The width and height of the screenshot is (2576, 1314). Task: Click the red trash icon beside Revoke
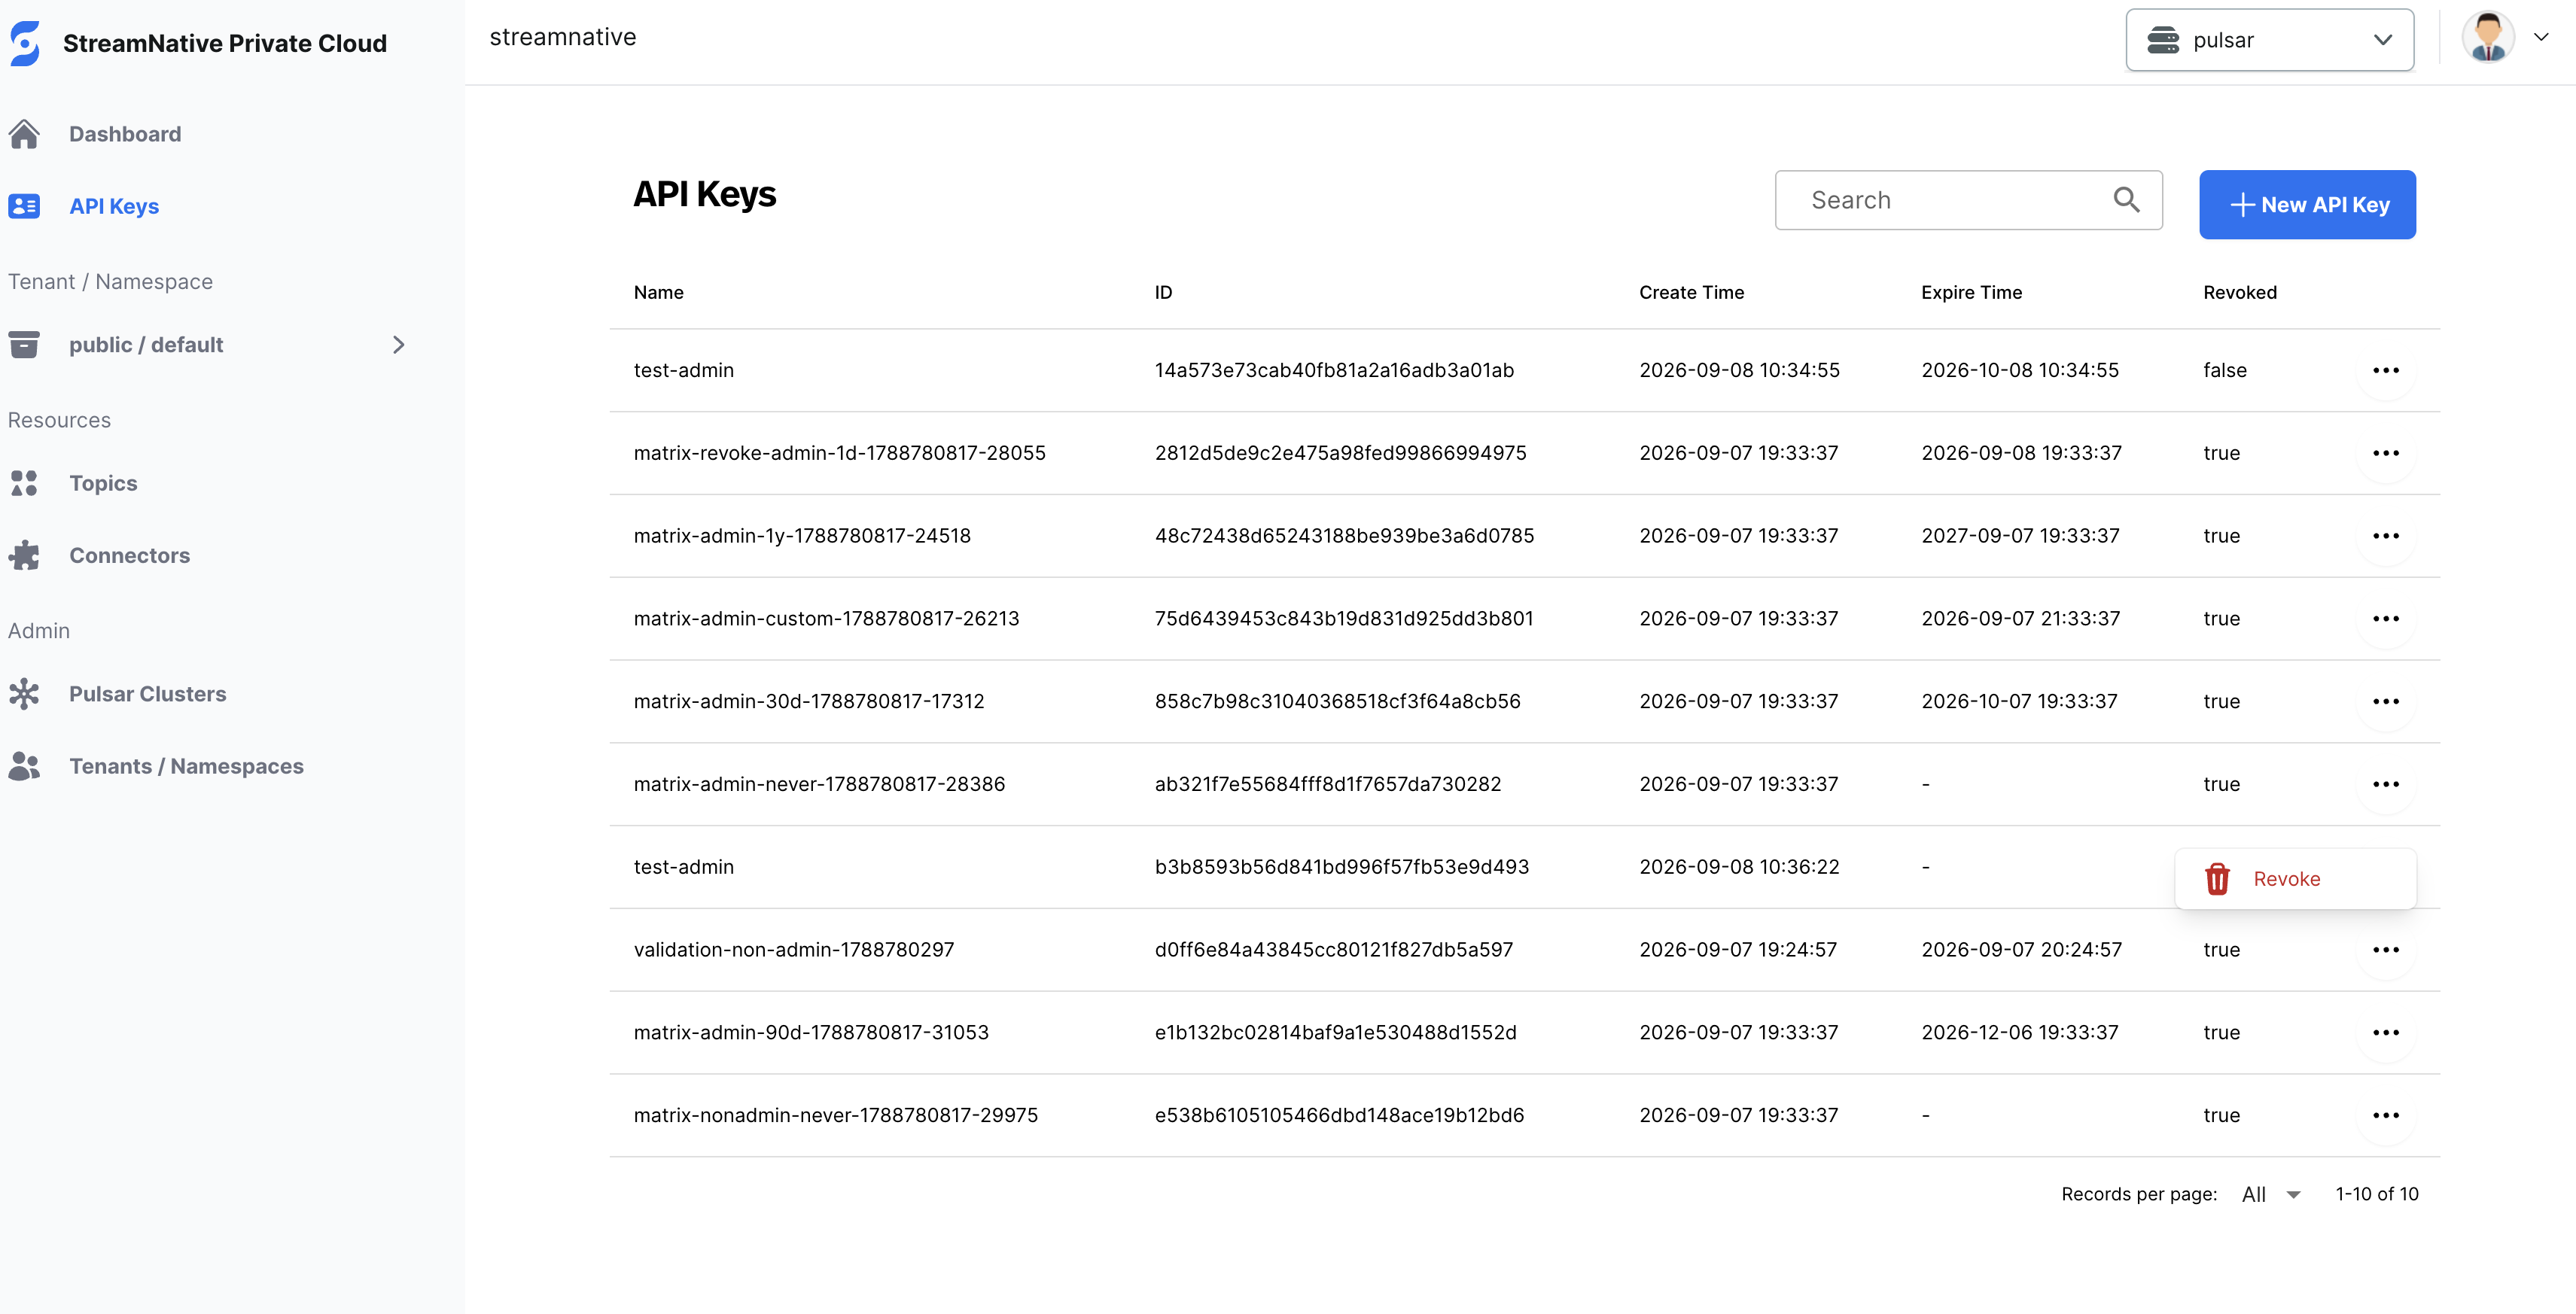pos(2217,879)
